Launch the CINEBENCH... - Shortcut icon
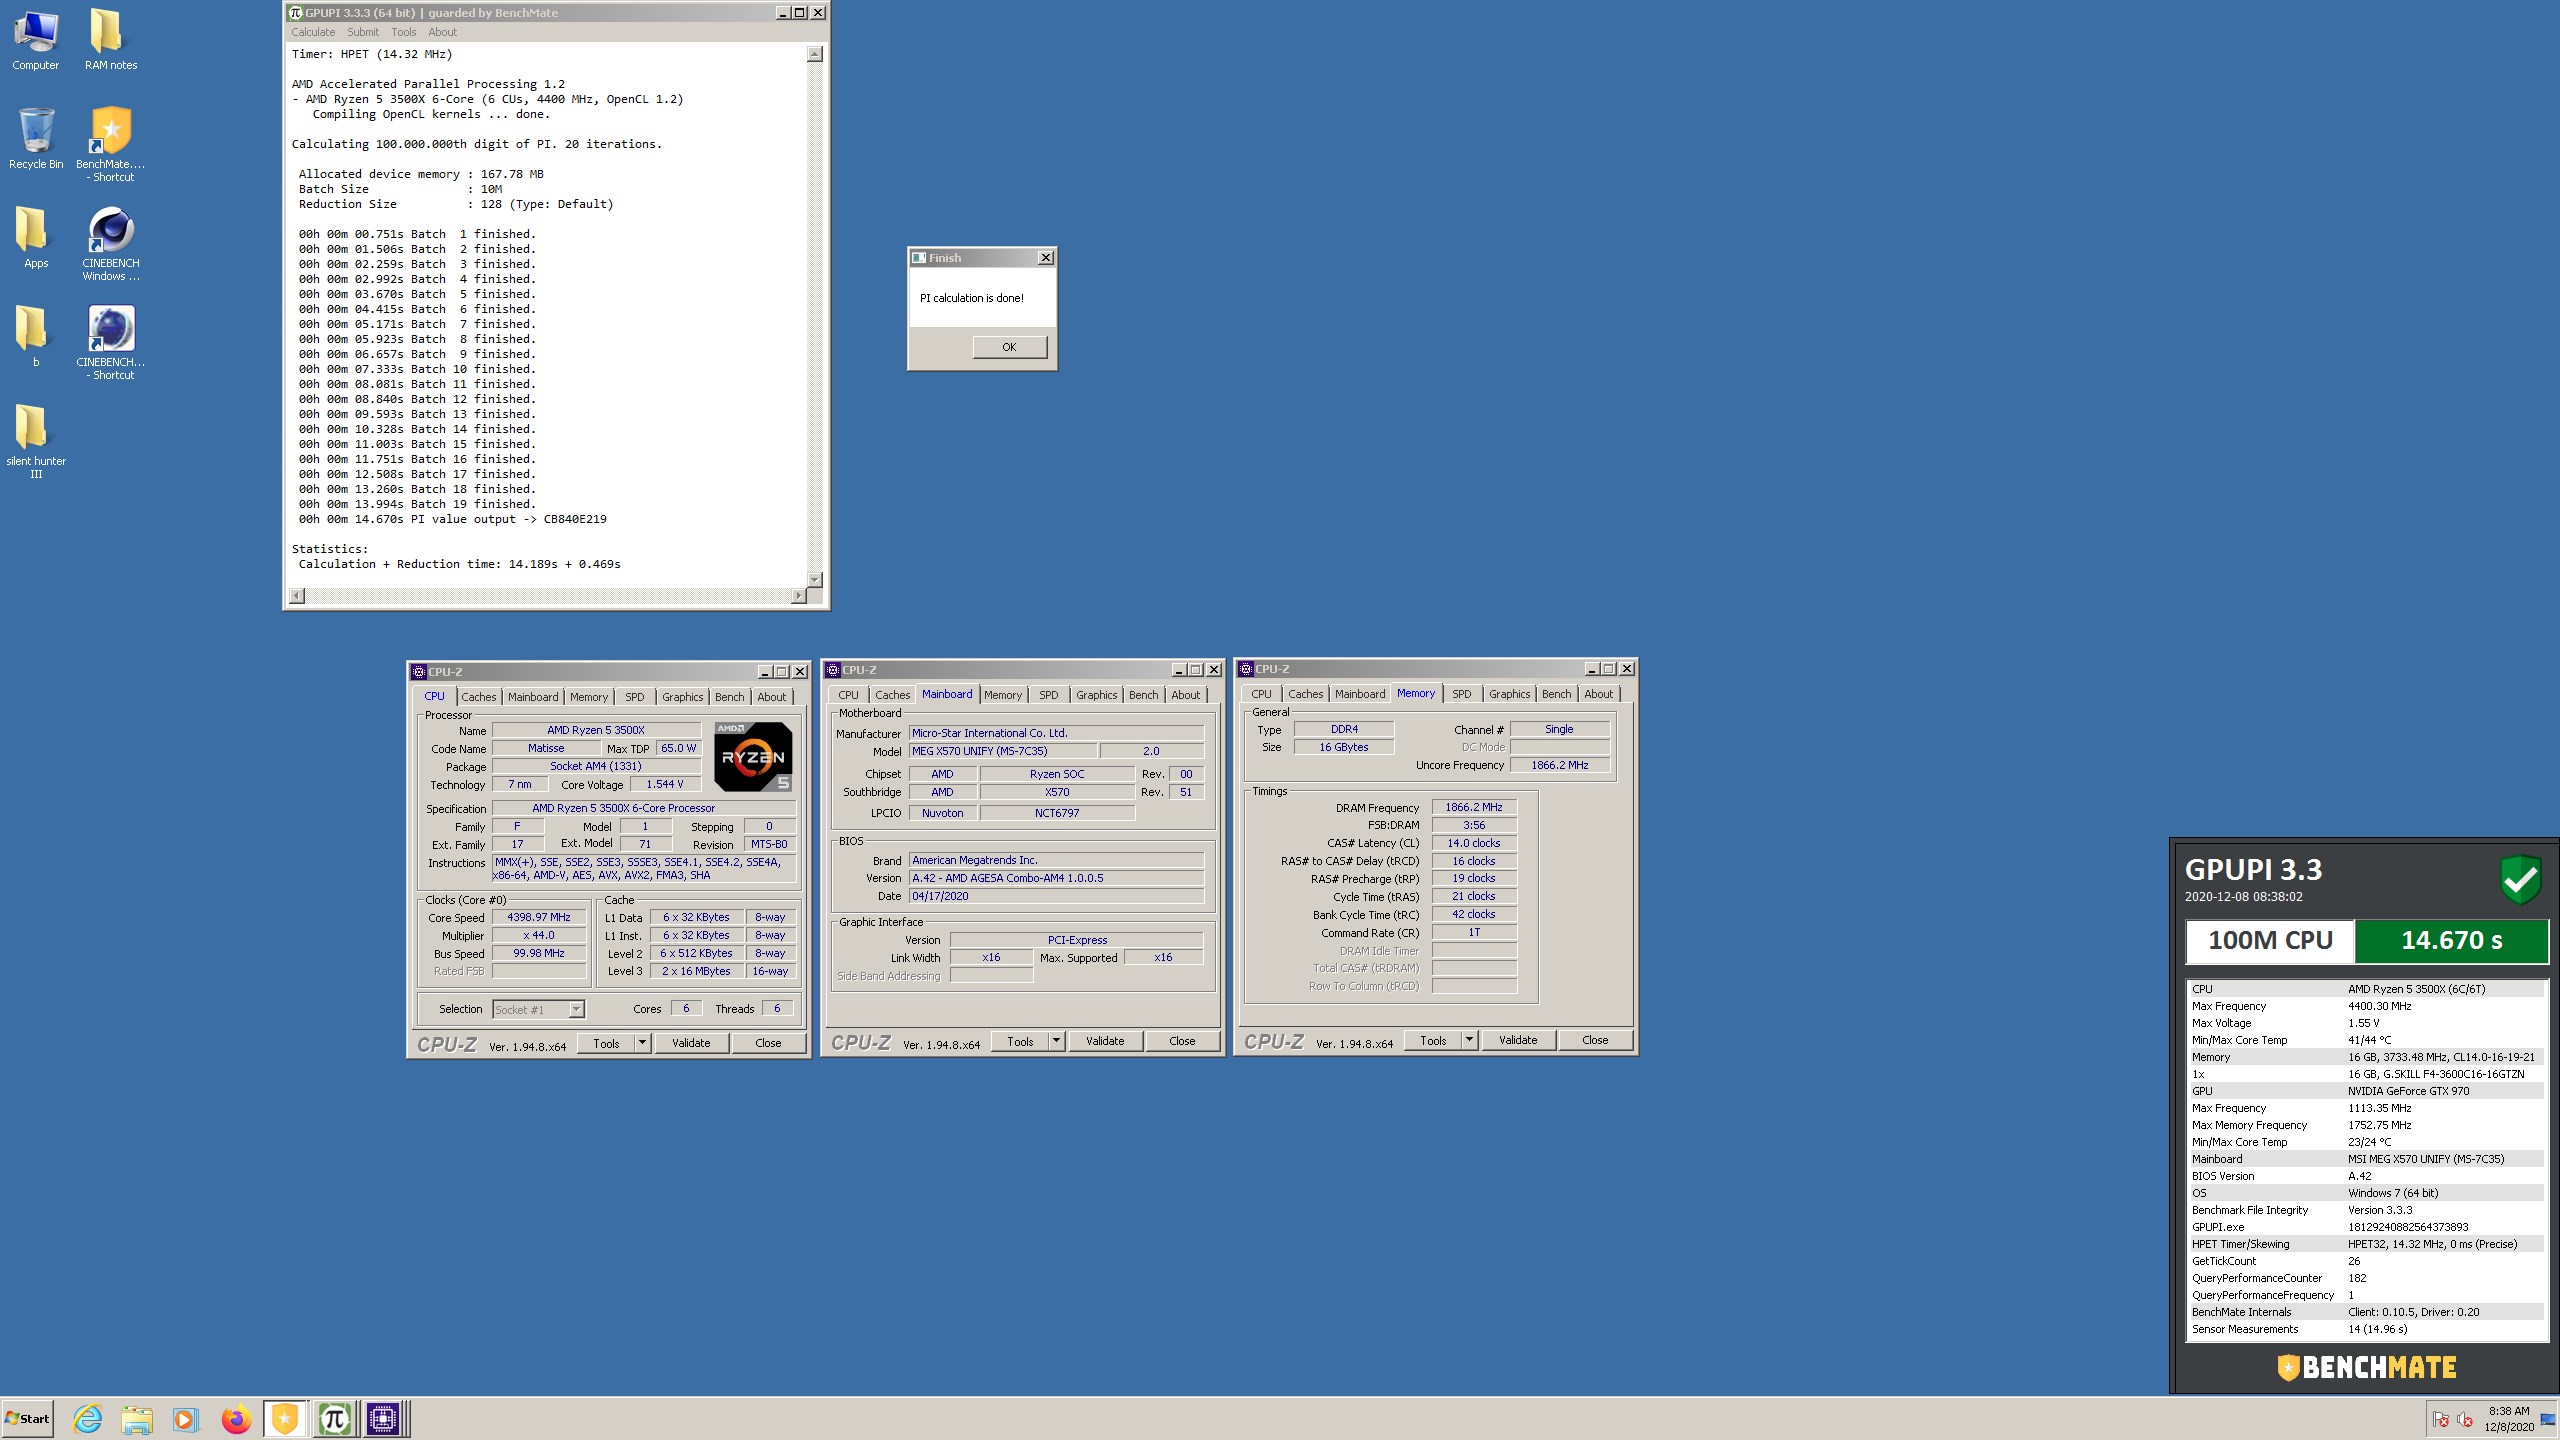 point(110,343)
